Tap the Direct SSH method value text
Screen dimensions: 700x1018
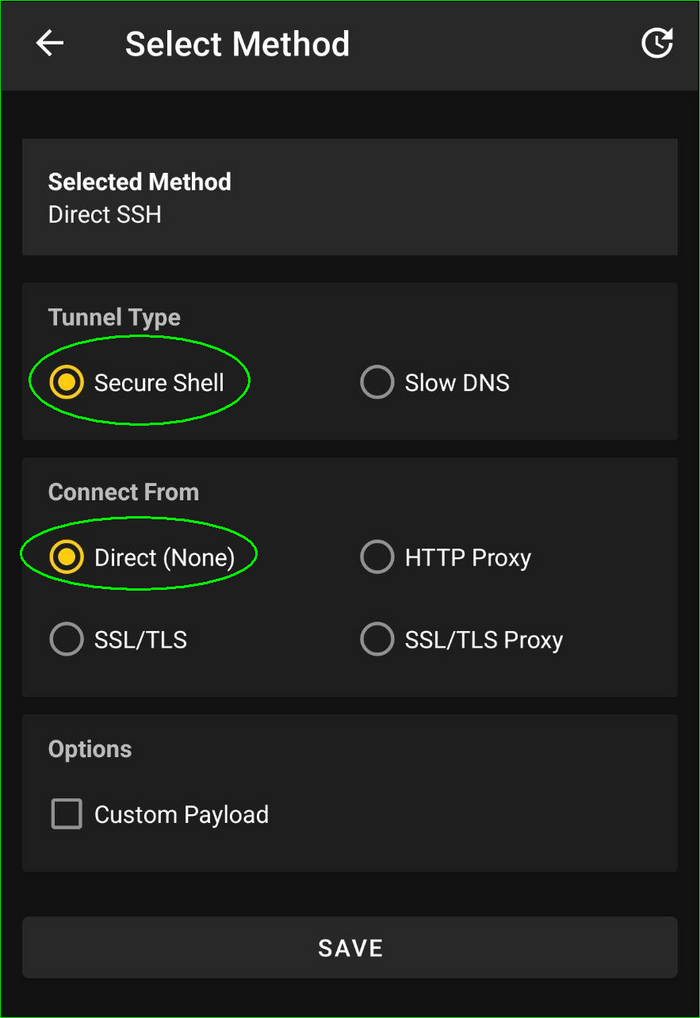(104, 214)
